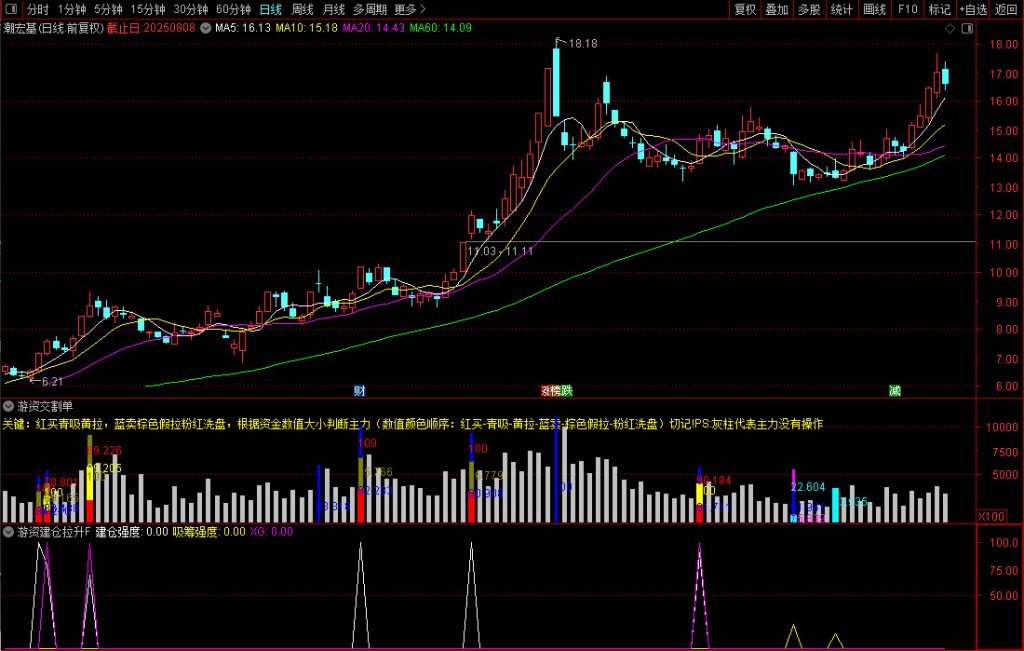Toggle the 叠加 overlay option
Image resolution: width=1024 pixels, height=651 pixels.
pos(776,9)
